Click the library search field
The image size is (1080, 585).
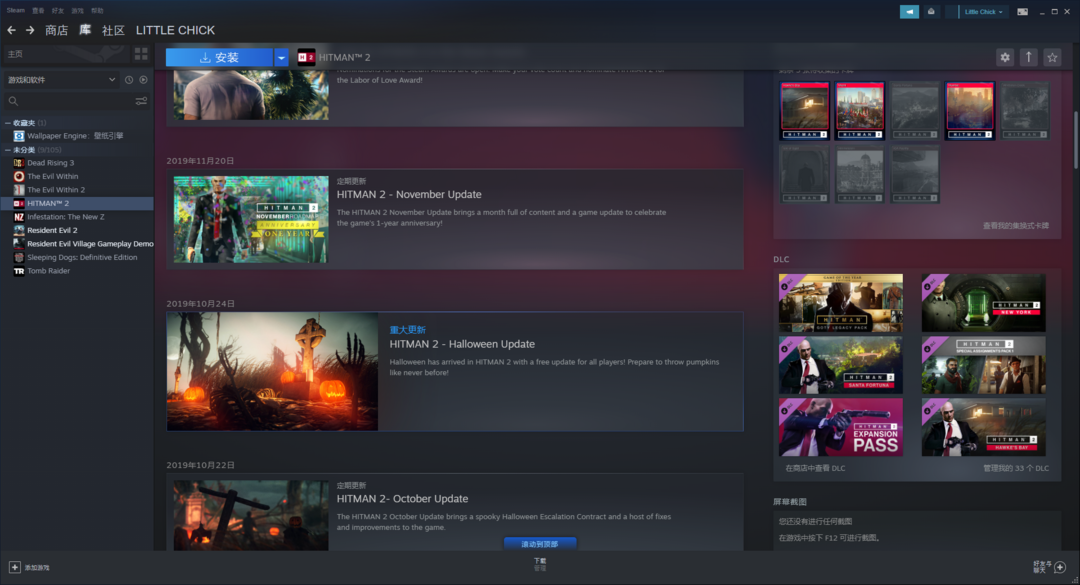(x=69, y=101)
